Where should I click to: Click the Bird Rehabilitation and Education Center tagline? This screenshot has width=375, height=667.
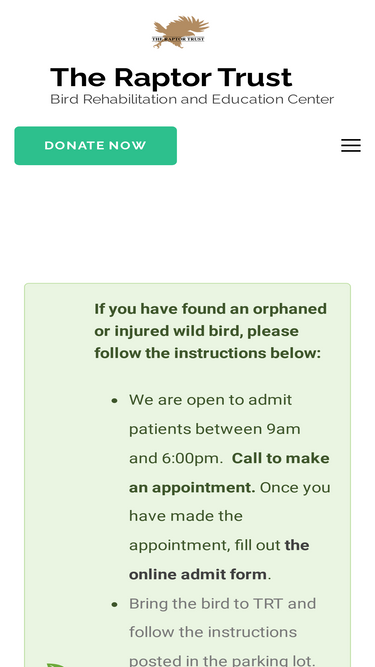pyautogui.click(x=192, y=99)
